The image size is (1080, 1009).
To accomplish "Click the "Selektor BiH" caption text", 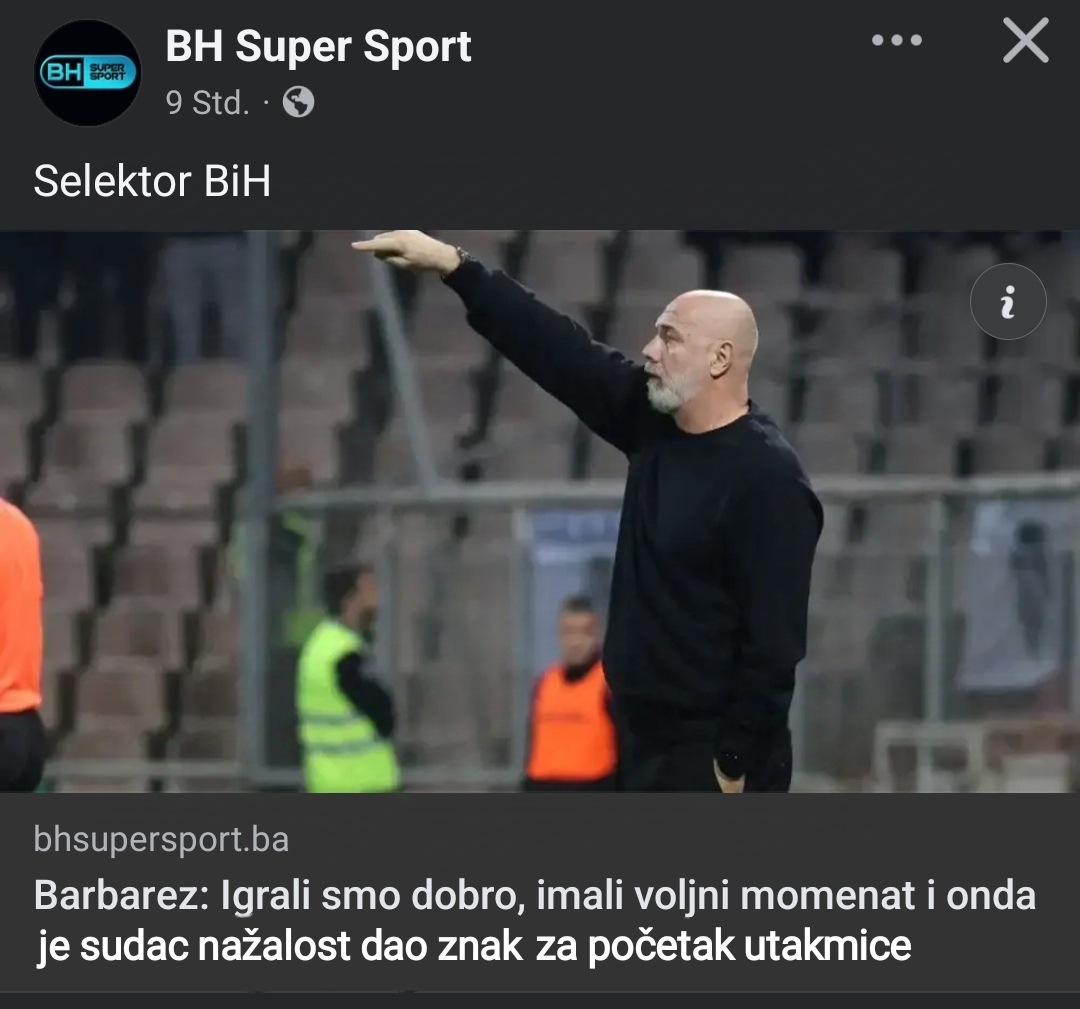I will (152, 181).
